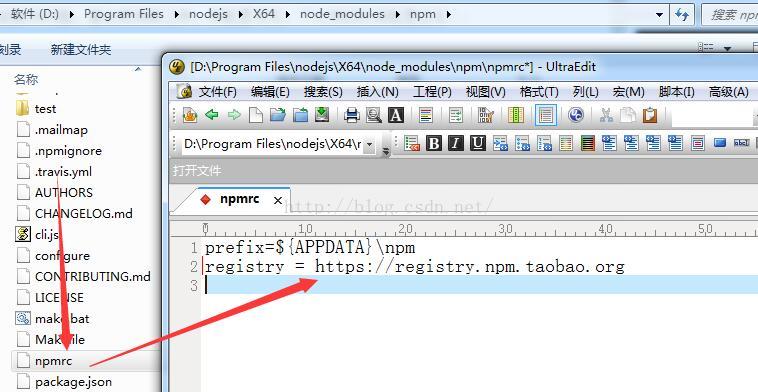Click nodejs in the address breadcrumb
The width and height of the screenshot is (758, 392).
pyautogui.click(x=208, y=14)
